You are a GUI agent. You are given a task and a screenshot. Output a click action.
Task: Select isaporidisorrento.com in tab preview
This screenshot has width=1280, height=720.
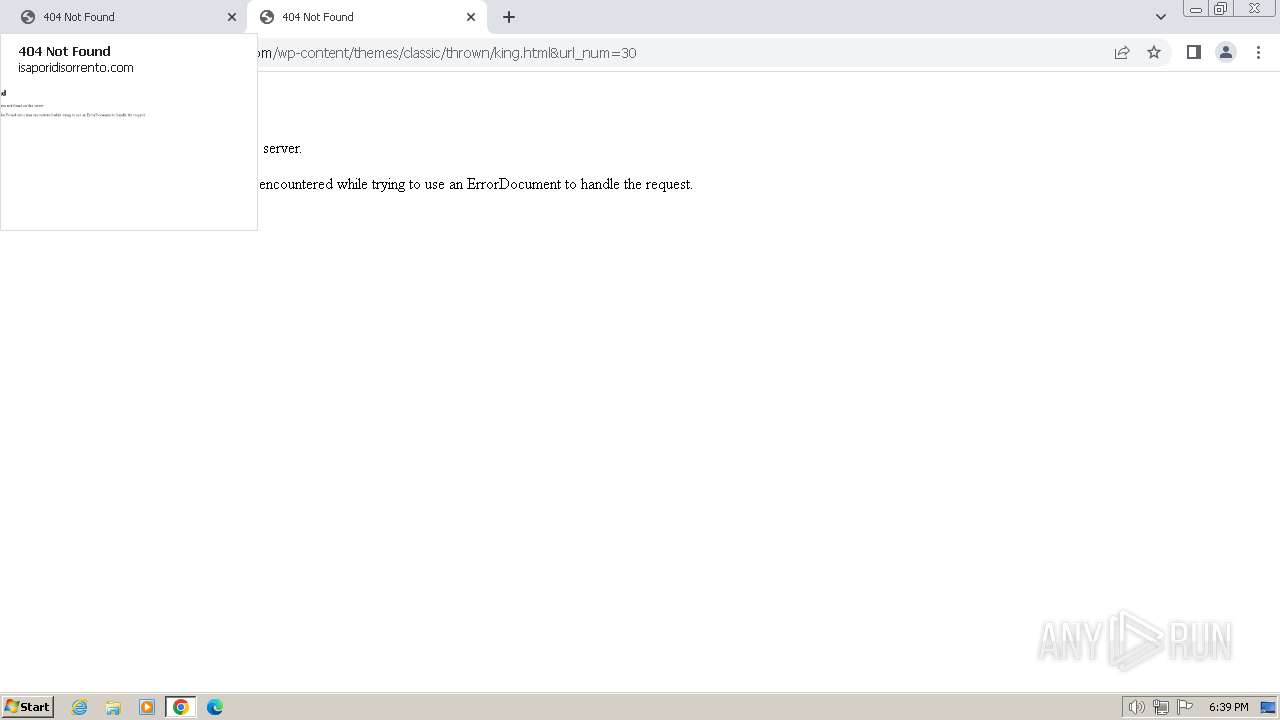(76, 68)
